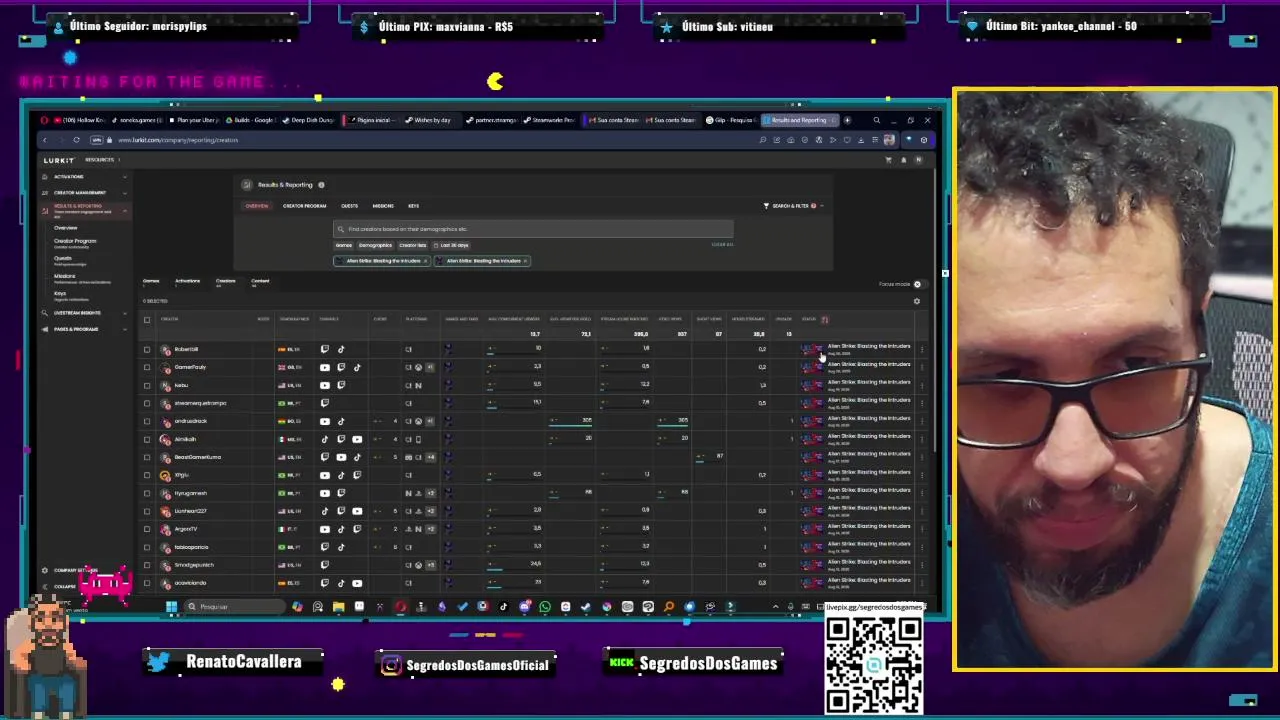This screenshot has width=1280, height=720.
Task: Select all creators with the header checkbox
Action: coord(147,320)
